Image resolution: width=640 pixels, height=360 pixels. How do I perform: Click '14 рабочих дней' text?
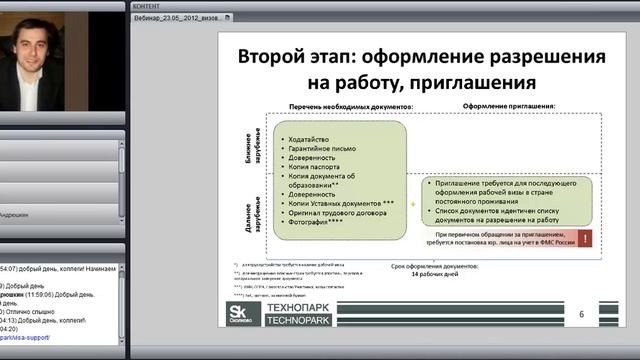pos(435,274)
